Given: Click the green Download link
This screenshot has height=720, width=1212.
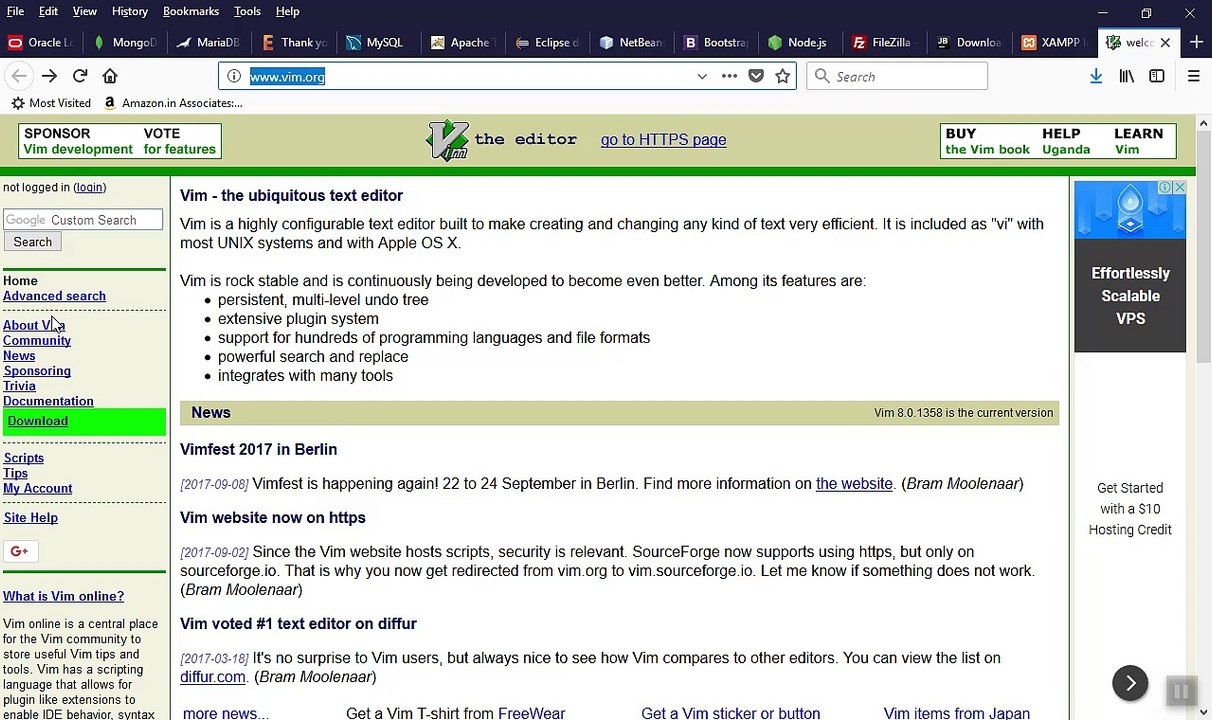Looking at the screenshot, I should coord(38,421).
